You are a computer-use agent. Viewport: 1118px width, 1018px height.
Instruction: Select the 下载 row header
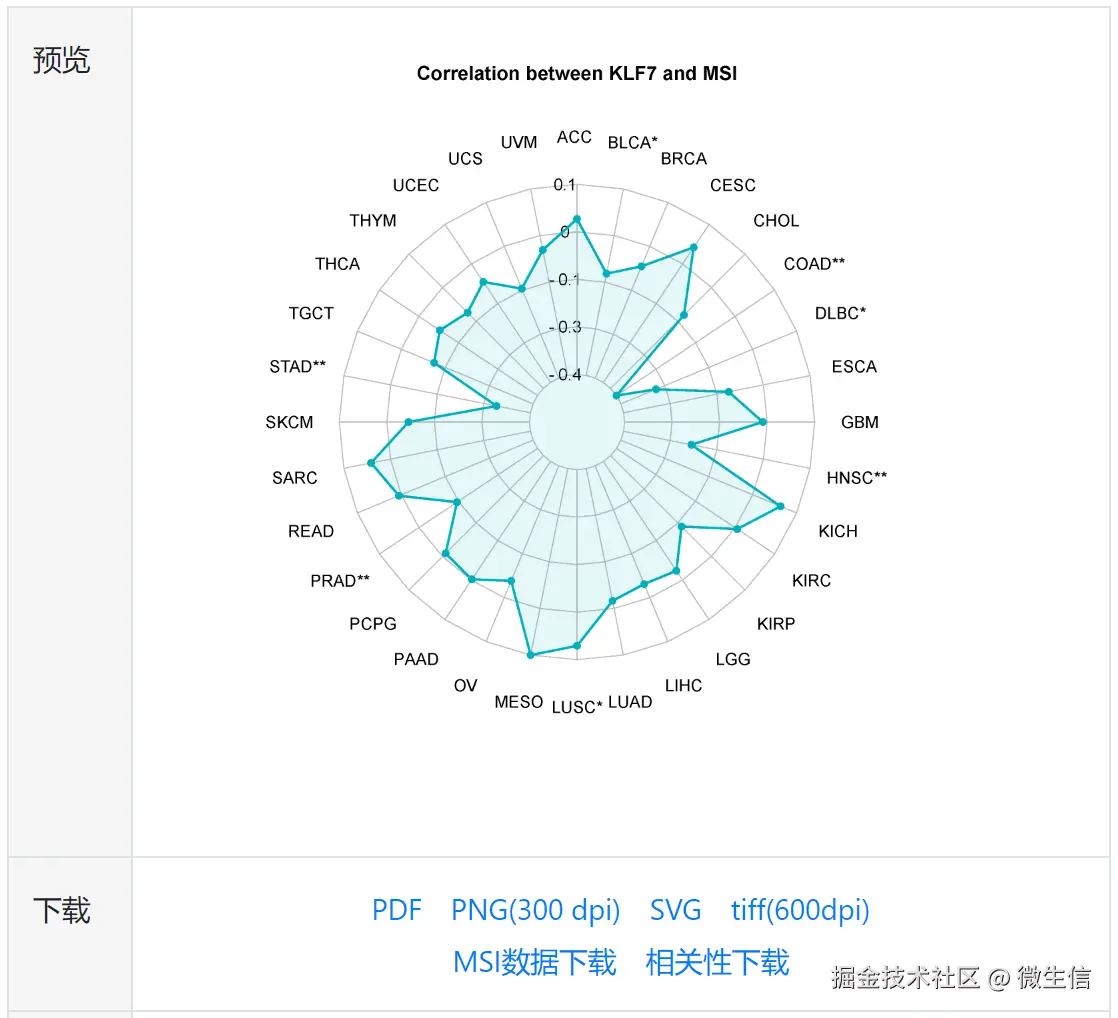coord(62,910)
